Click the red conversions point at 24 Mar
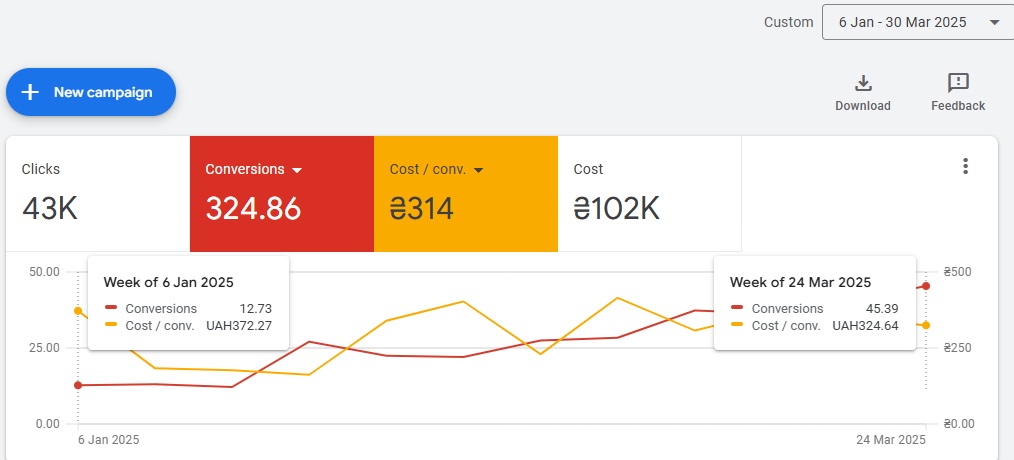 [x=925, y=286]
